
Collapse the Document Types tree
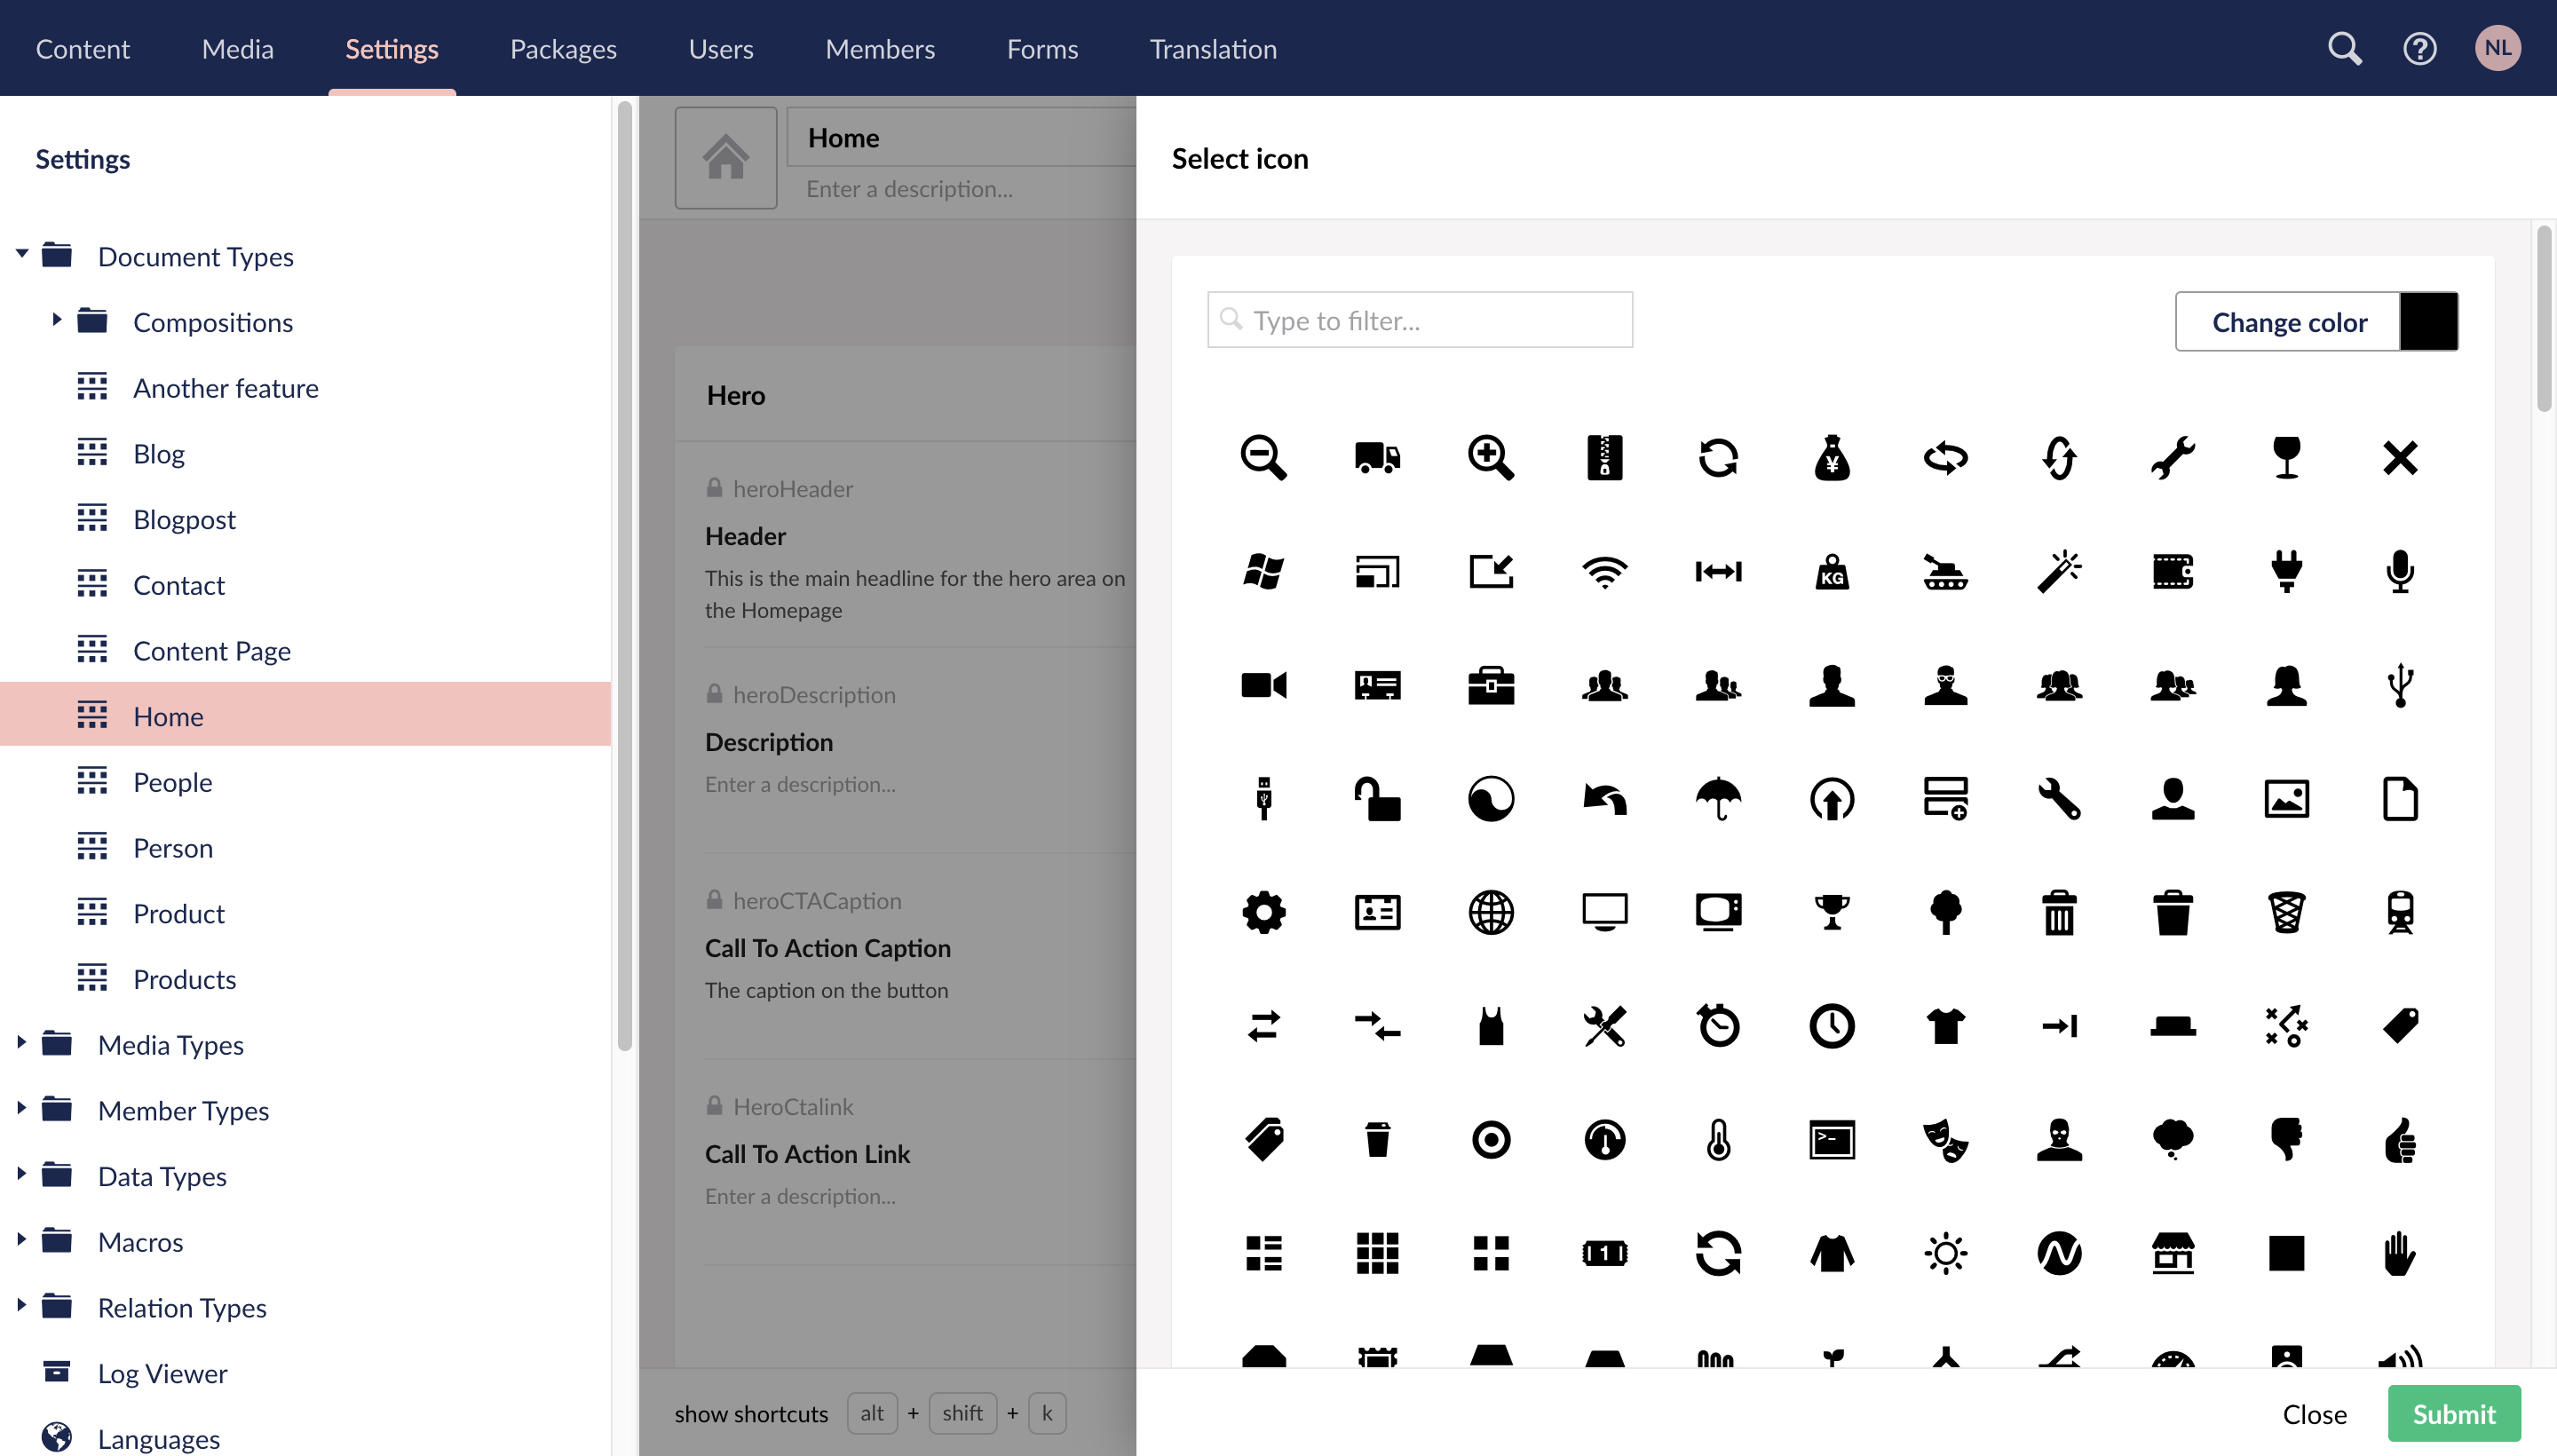(x=22, y=253)
